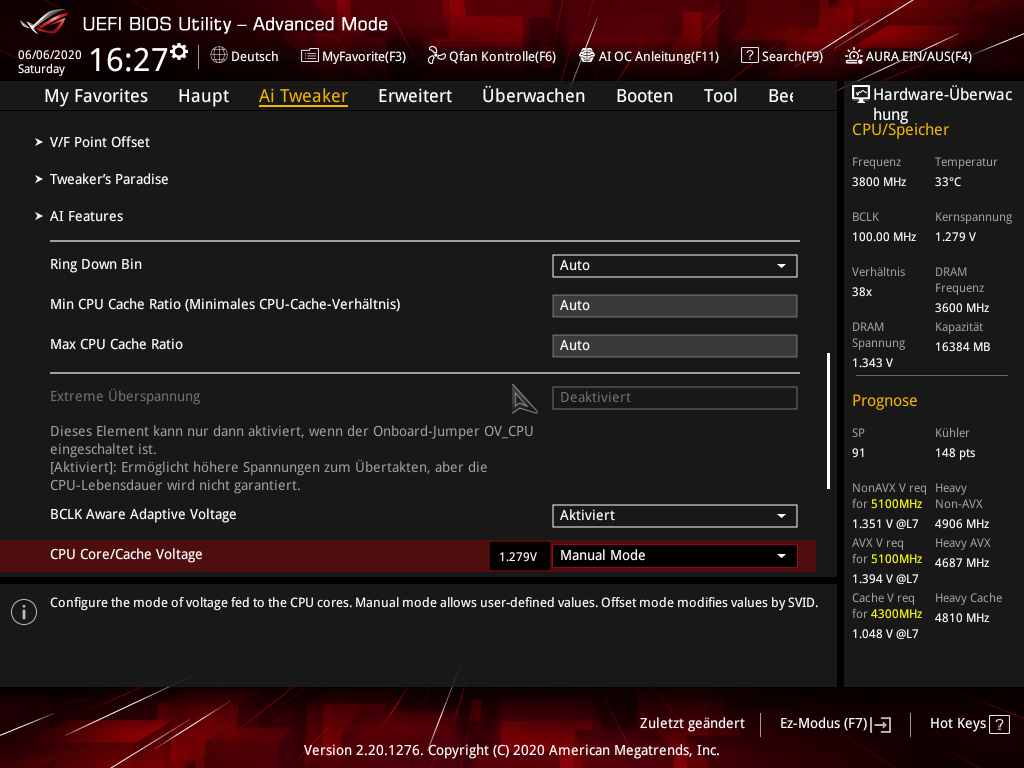Click the info icon beside help text
This screenshot has height=768, width=1024.
pyautogui.click(x=24, y=612)
